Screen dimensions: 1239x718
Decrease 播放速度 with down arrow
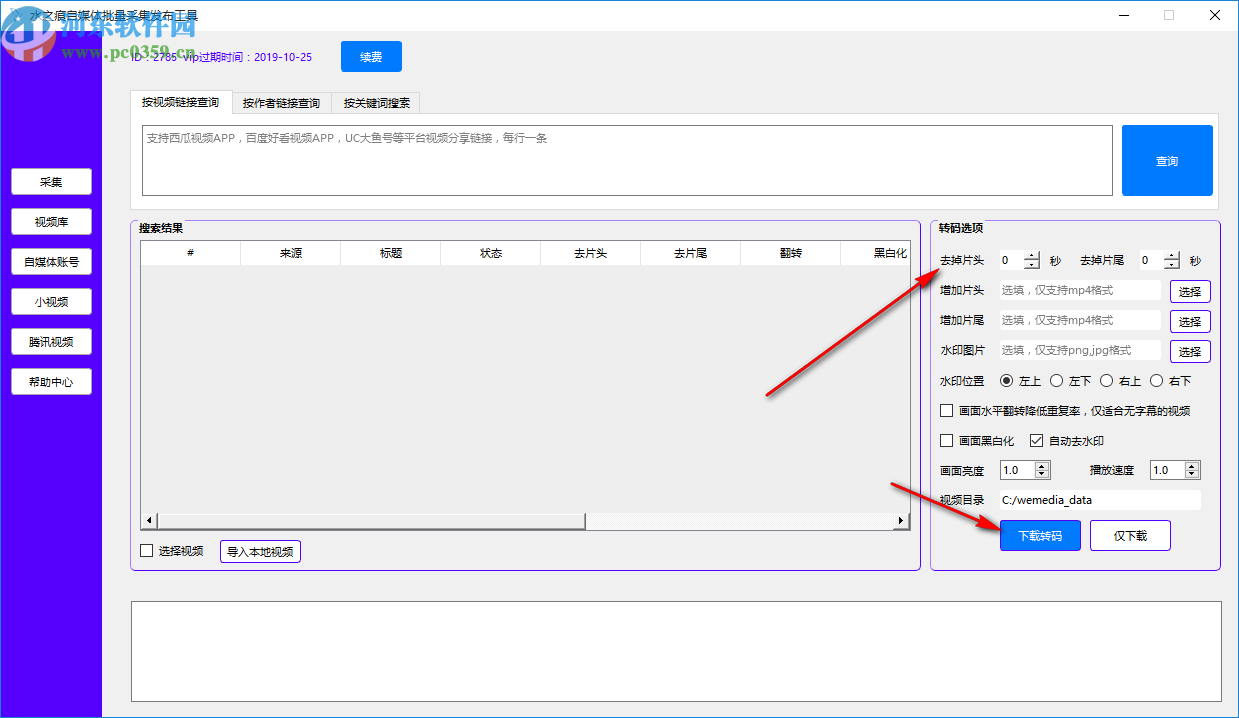coord(1193,474)
